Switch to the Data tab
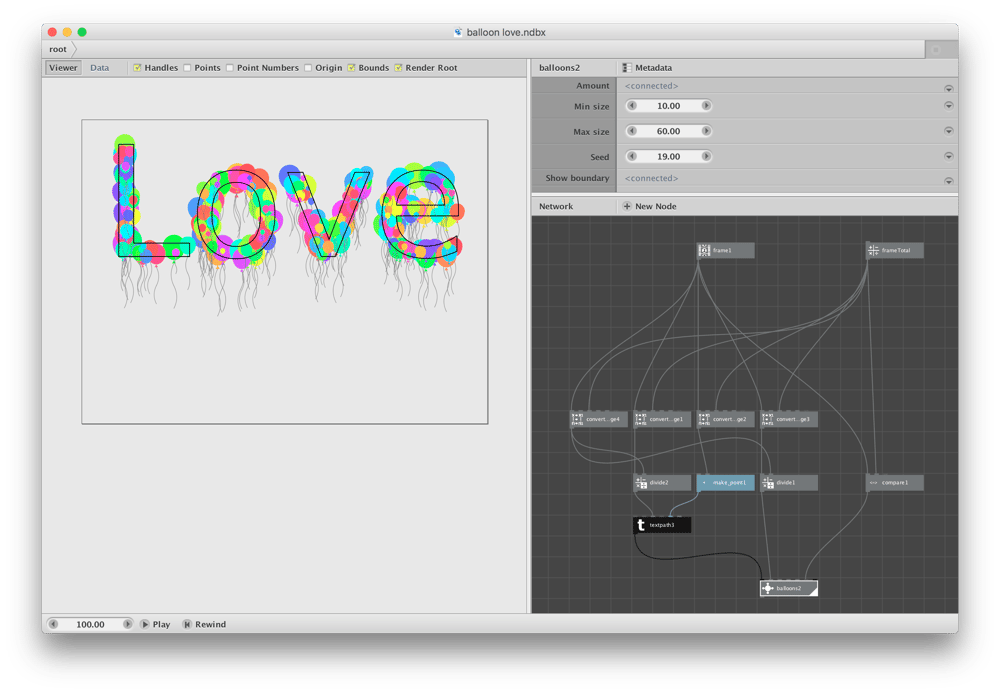Image resolution: width=1000 pixels, height=693 pixels. [99, 68]
